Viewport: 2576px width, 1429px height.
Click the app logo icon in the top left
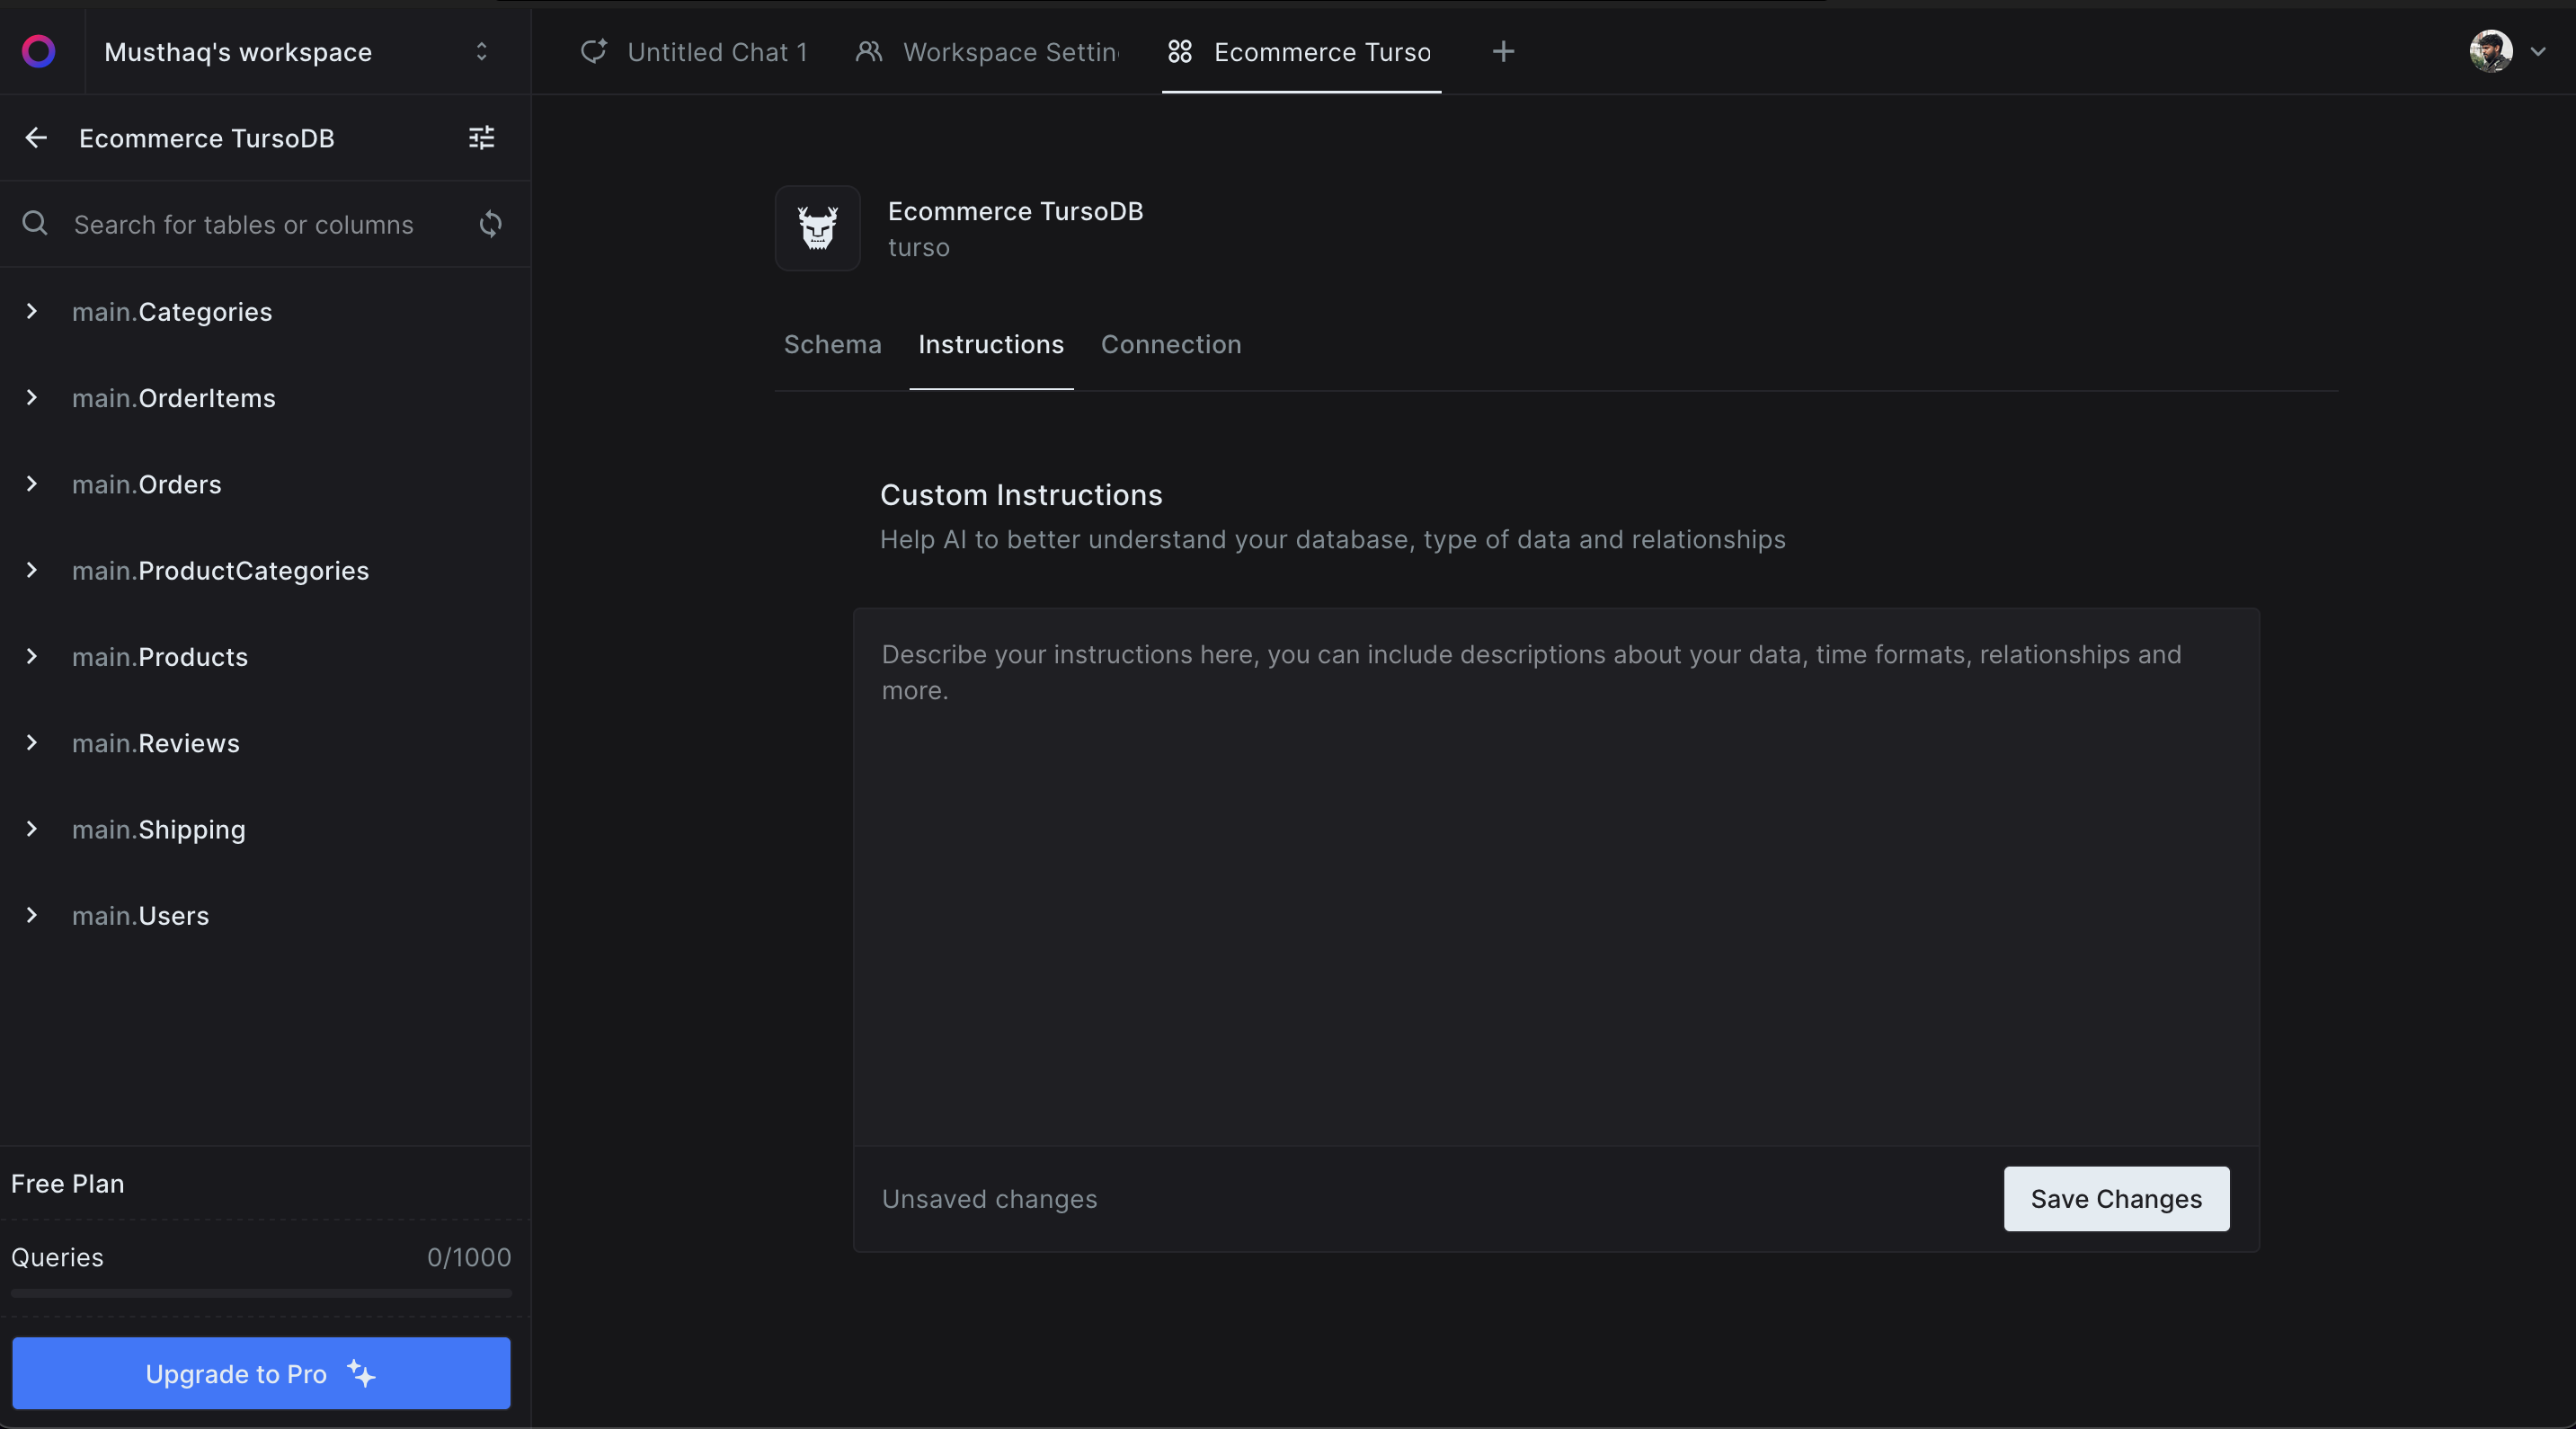(39, 51)
